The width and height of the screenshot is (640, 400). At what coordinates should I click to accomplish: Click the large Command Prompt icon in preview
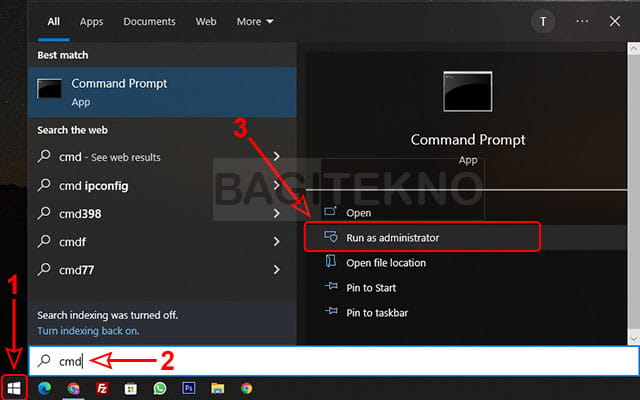click(x=468, y=91)
